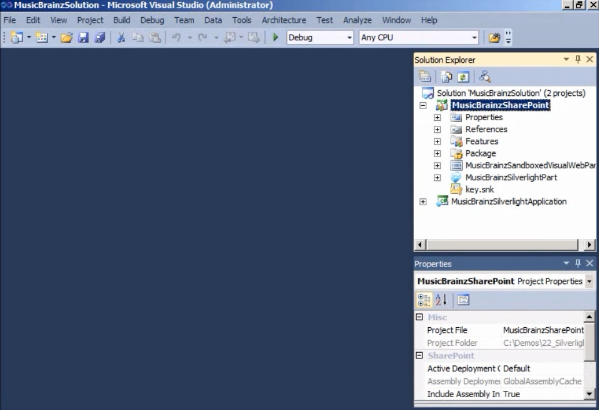
Task: Select the Features folder in the tree
Action: click(482, 142)
